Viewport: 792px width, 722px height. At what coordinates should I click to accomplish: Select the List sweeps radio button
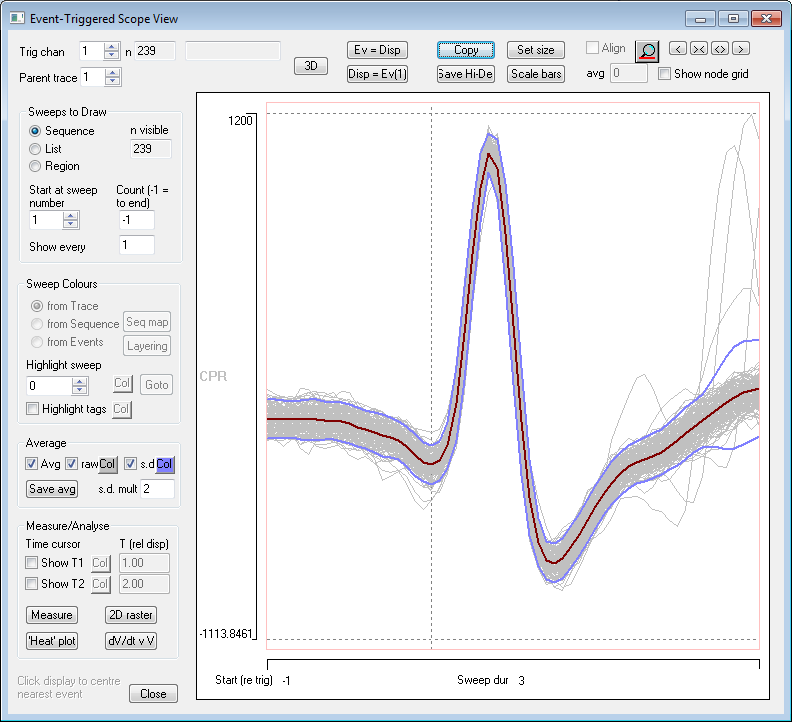(36, 149)
